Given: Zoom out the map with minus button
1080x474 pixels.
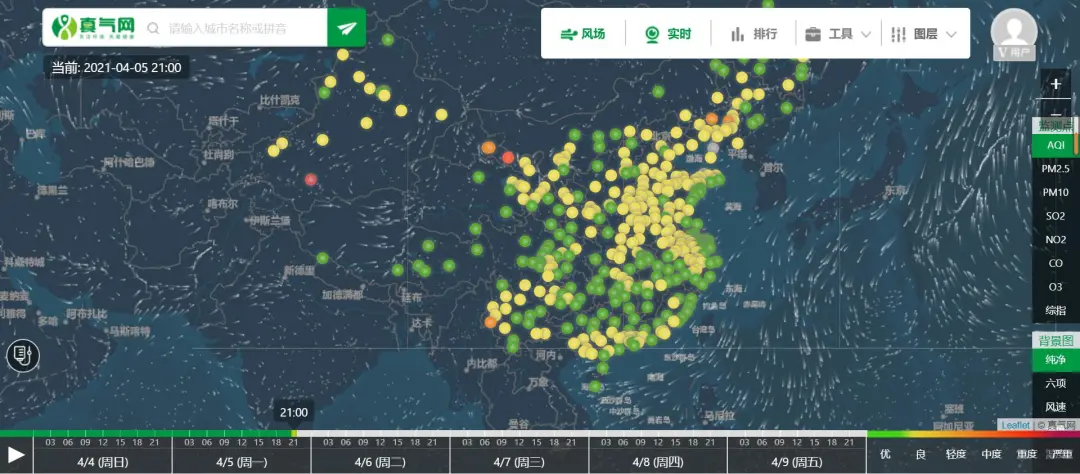Looking at the screenshot, I should (1056, 111).
